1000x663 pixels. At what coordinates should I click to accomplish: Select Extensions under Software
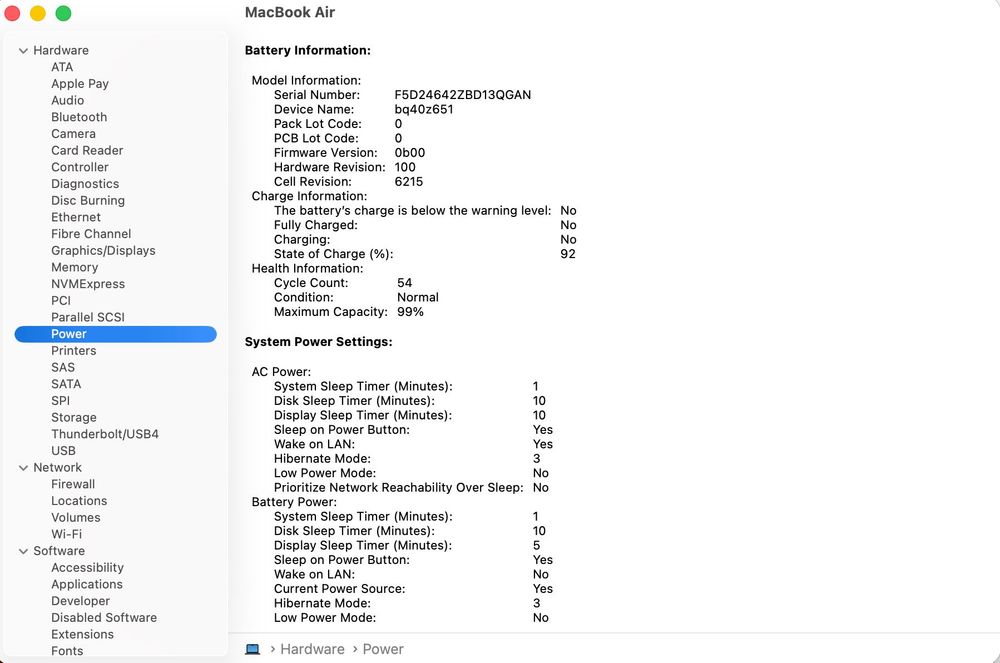coord(82,634)
